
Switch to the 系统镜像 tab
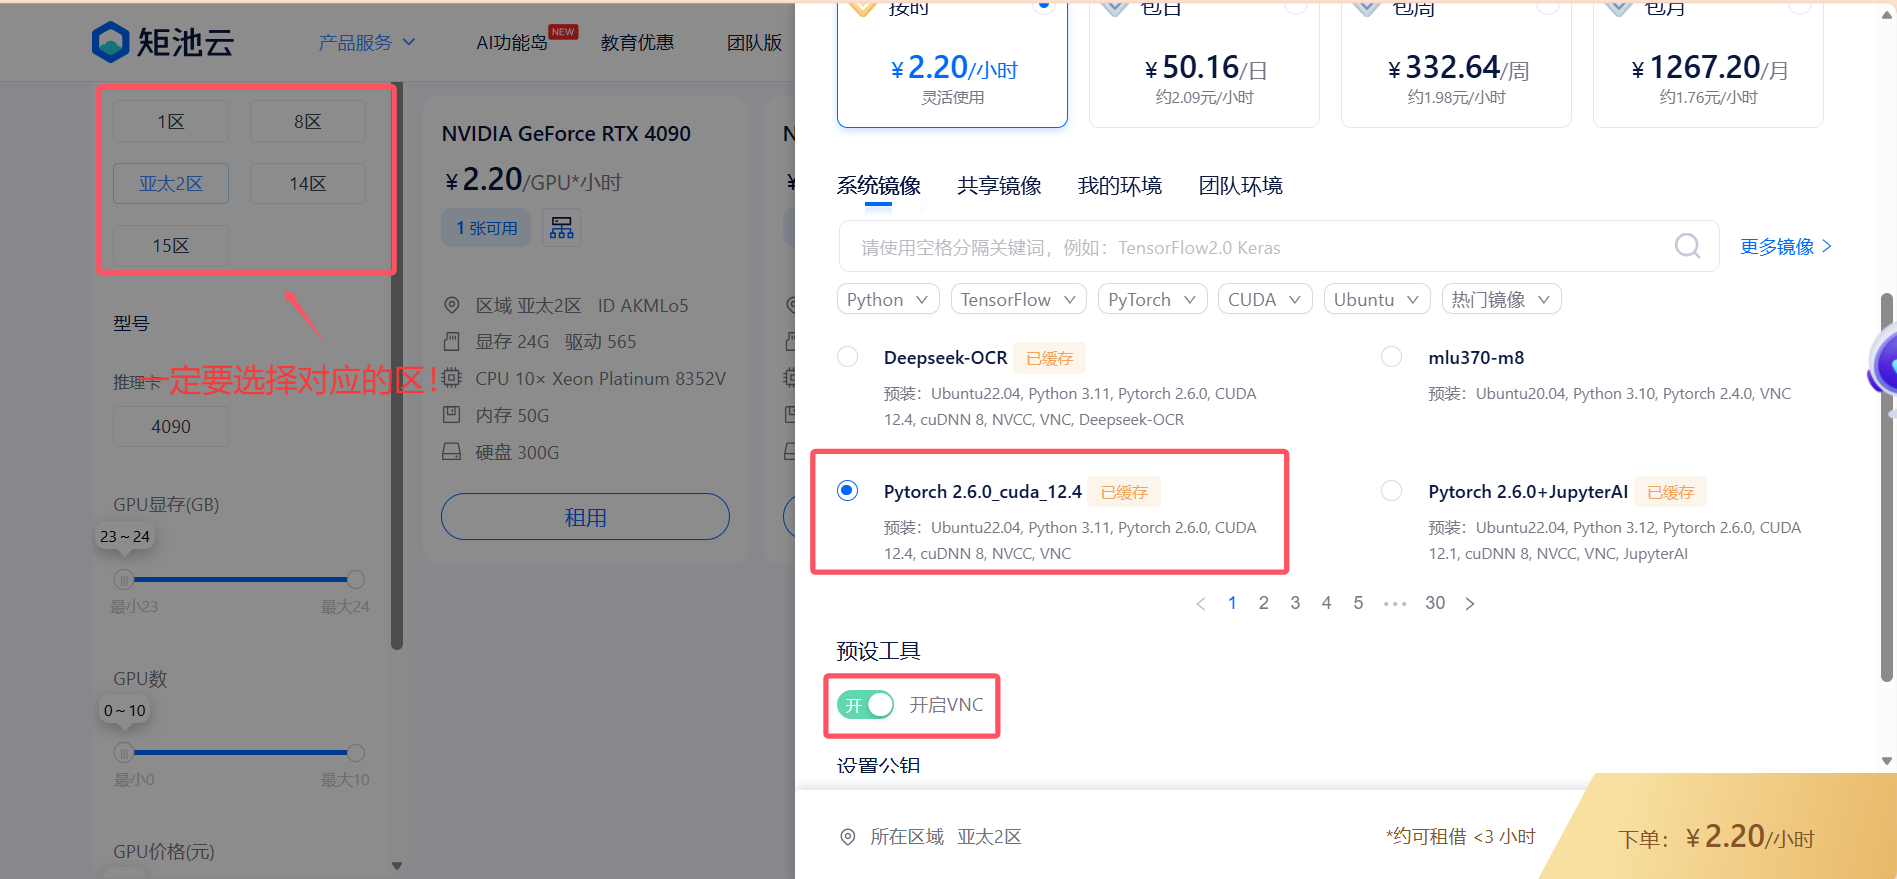click(878, 186)
